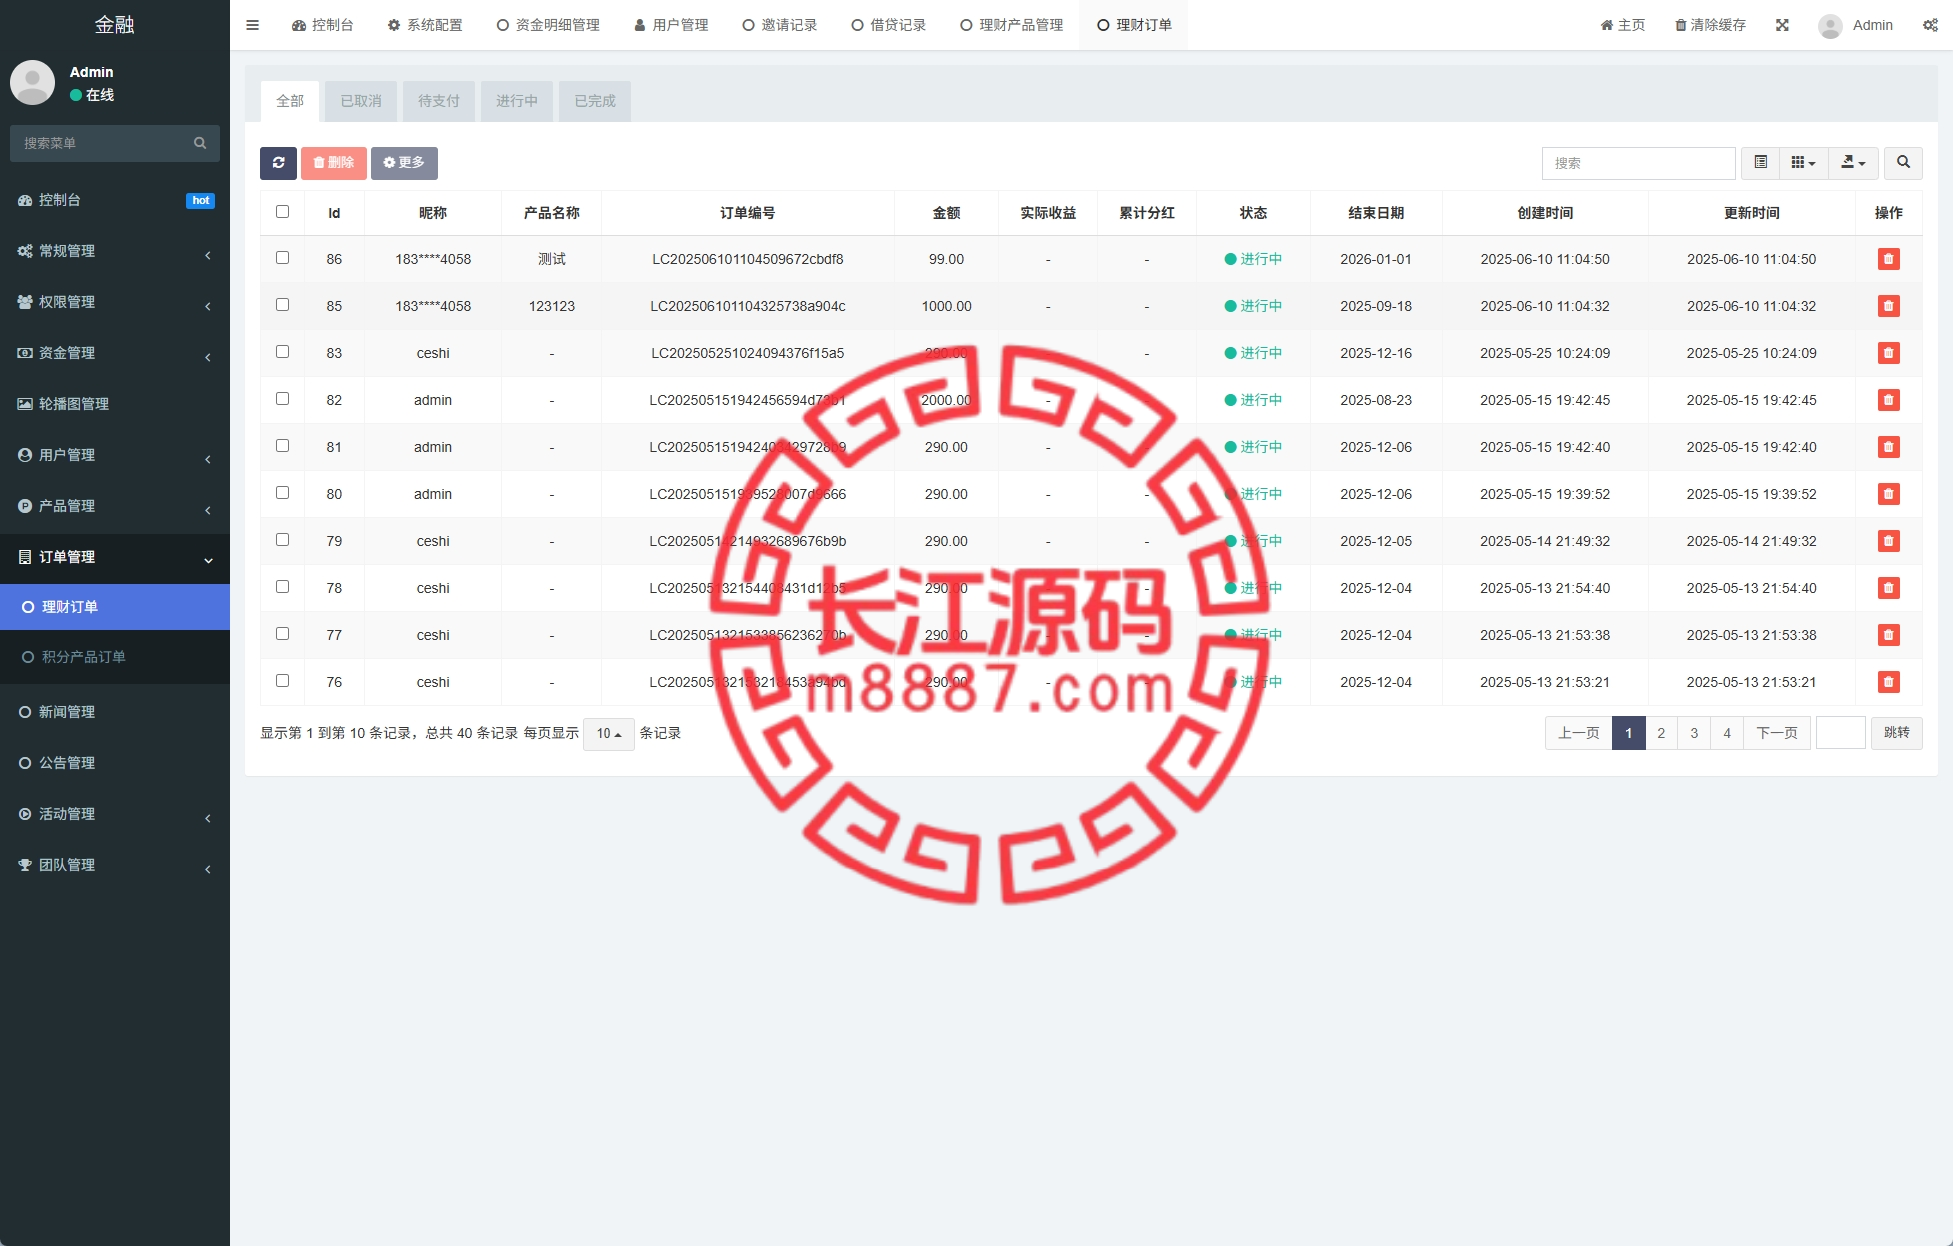Expand 团队管理 sidebar menu
This screenshot has width=1953, height=1246.
click(115, 865)
